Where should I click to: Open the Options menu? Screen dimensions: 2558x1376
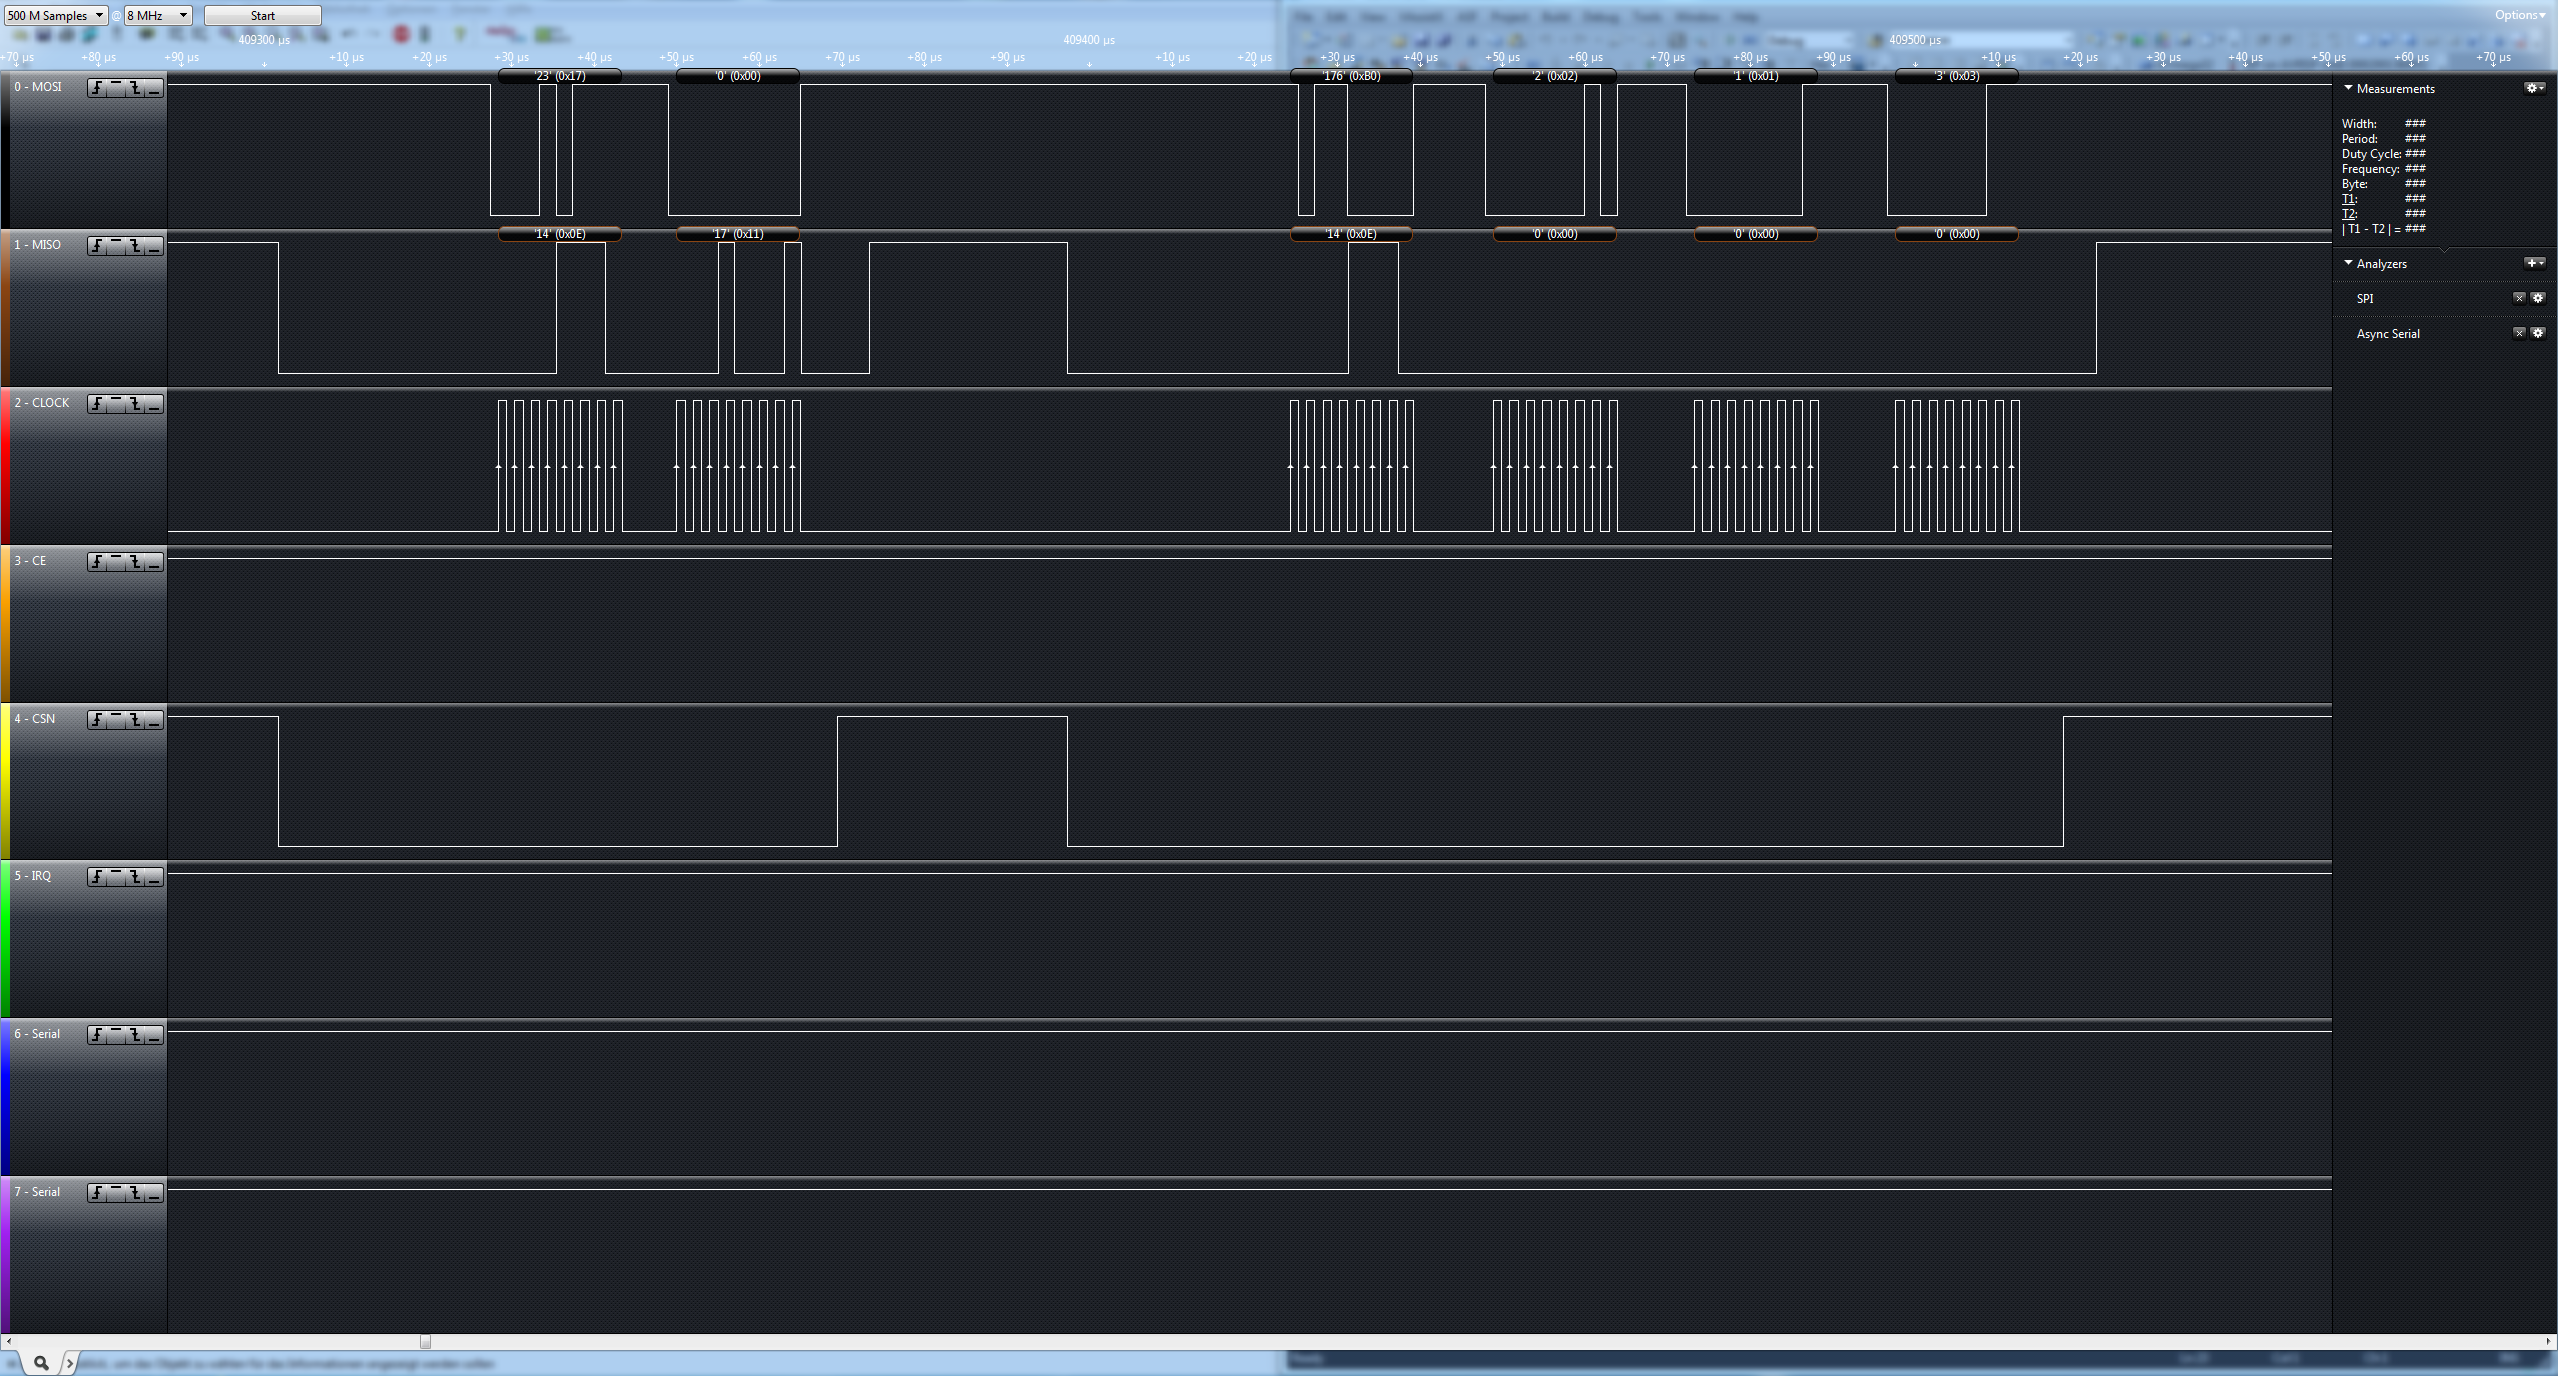click(2519, 15)
